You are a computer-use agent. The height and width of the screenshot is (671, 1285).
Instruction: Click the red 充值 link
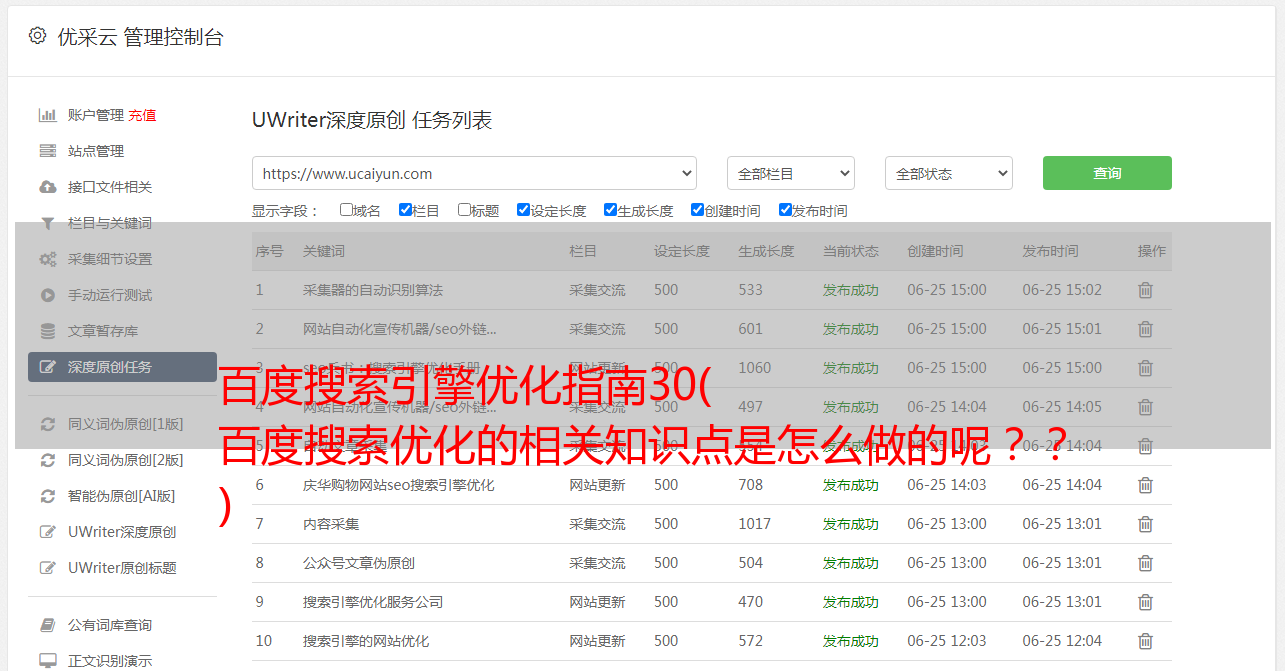coord(142,115)
